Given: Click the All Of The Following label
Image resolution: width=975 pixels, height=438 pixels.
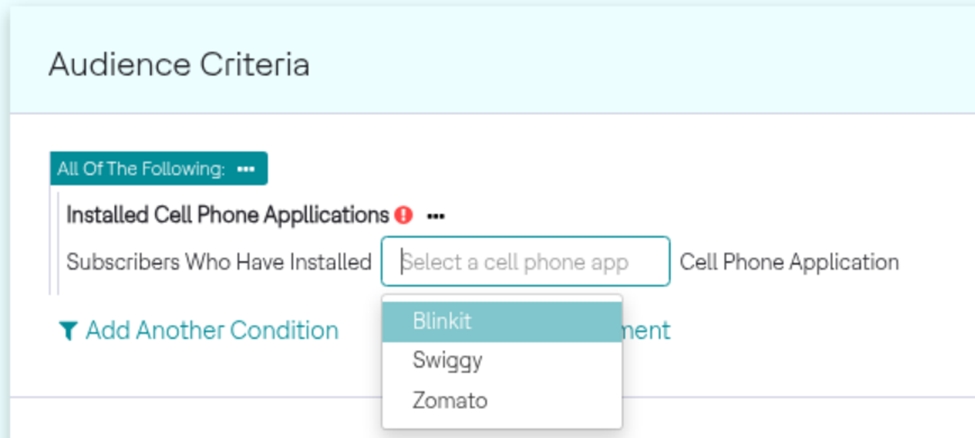Looking at the screenshot, I should click(x=141, y=169).
